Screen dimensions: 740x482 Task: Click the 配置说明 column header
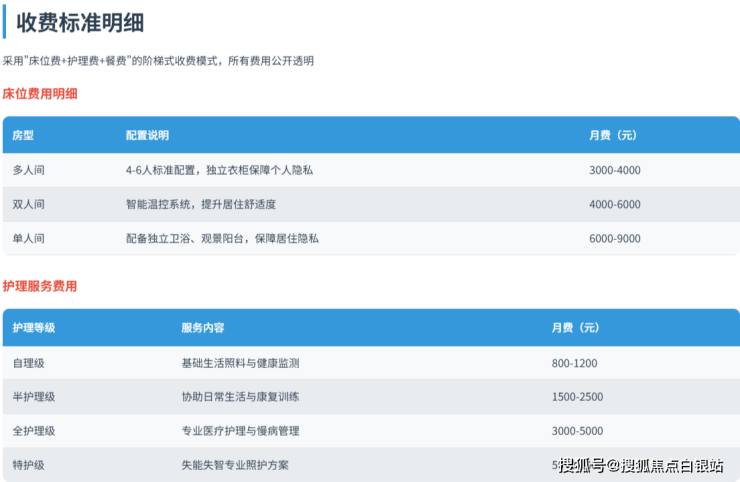coord(147,135)
